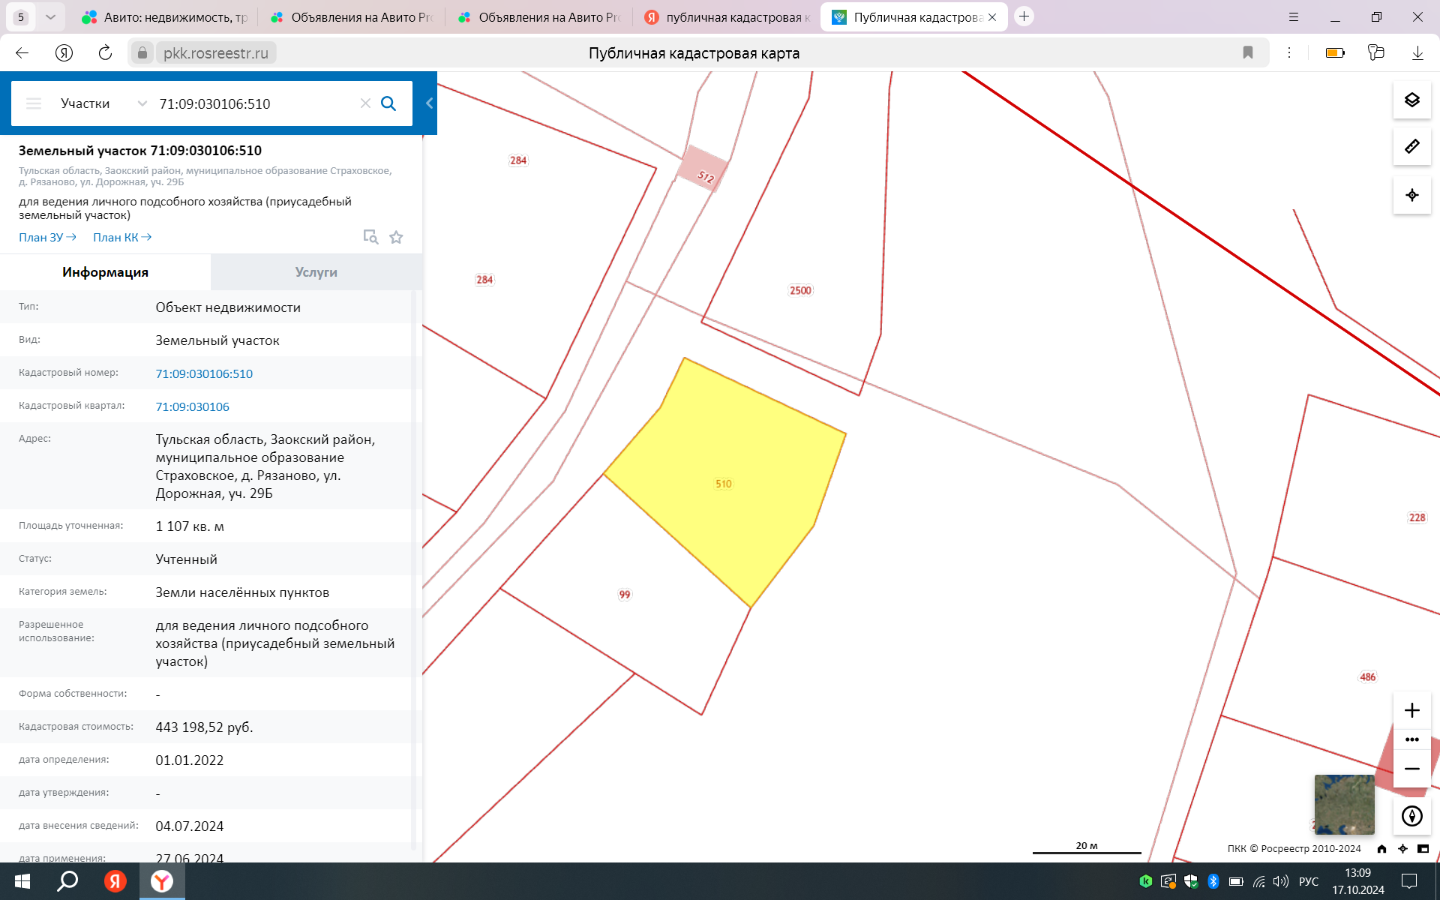Zoom in the map with plus
The height and width of the screenshot is (900, 1440).
tap(1412, 710)
